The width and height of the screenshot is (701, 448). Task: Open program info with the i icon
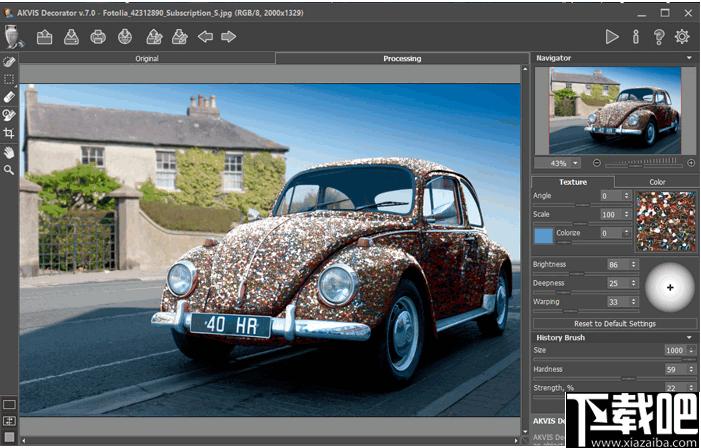[636, 37]
